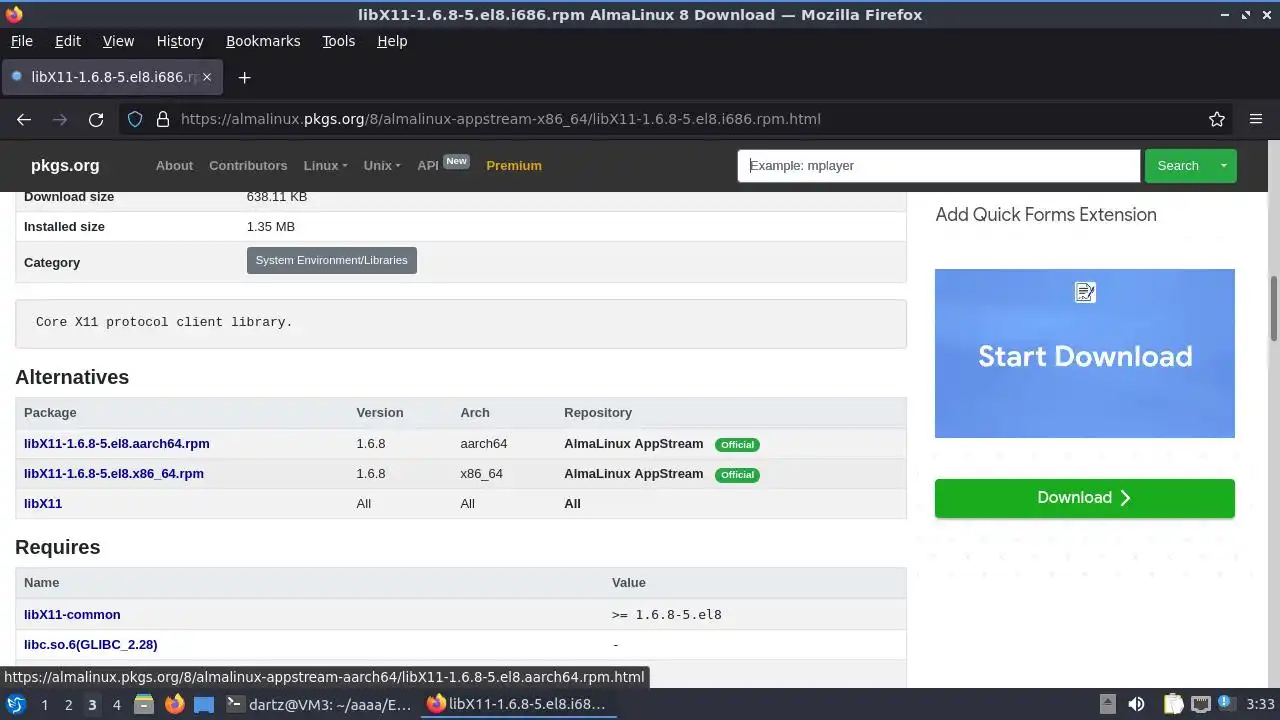Click the System Environment/Libraries category button
Image resolution: width=1280 pixels, height=720 pixels.
point(331,260)
